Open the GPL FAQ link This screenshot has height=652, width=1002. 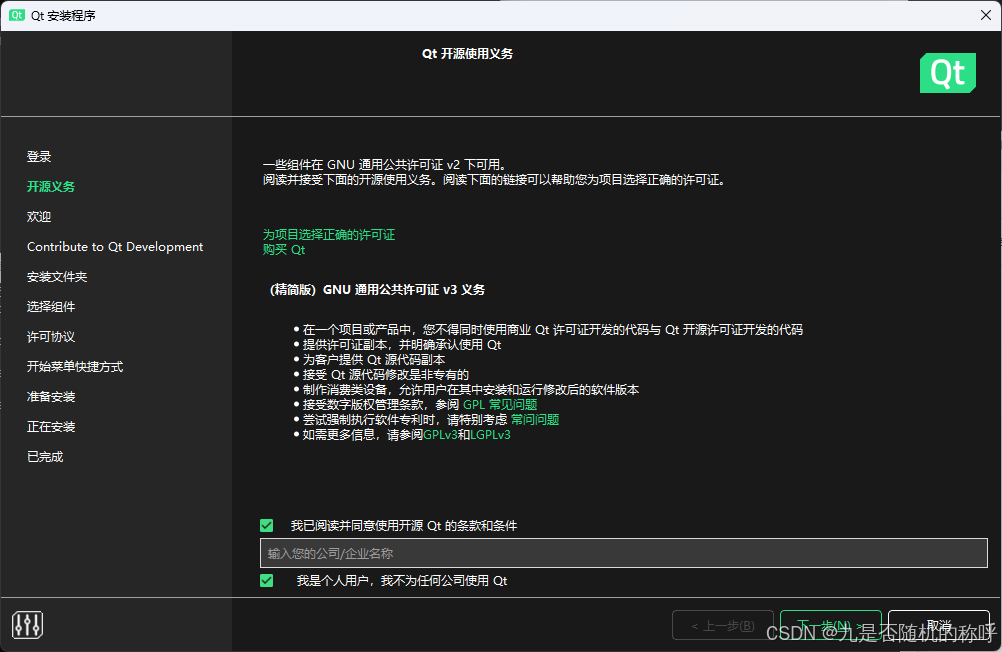(x=500, y=405)
